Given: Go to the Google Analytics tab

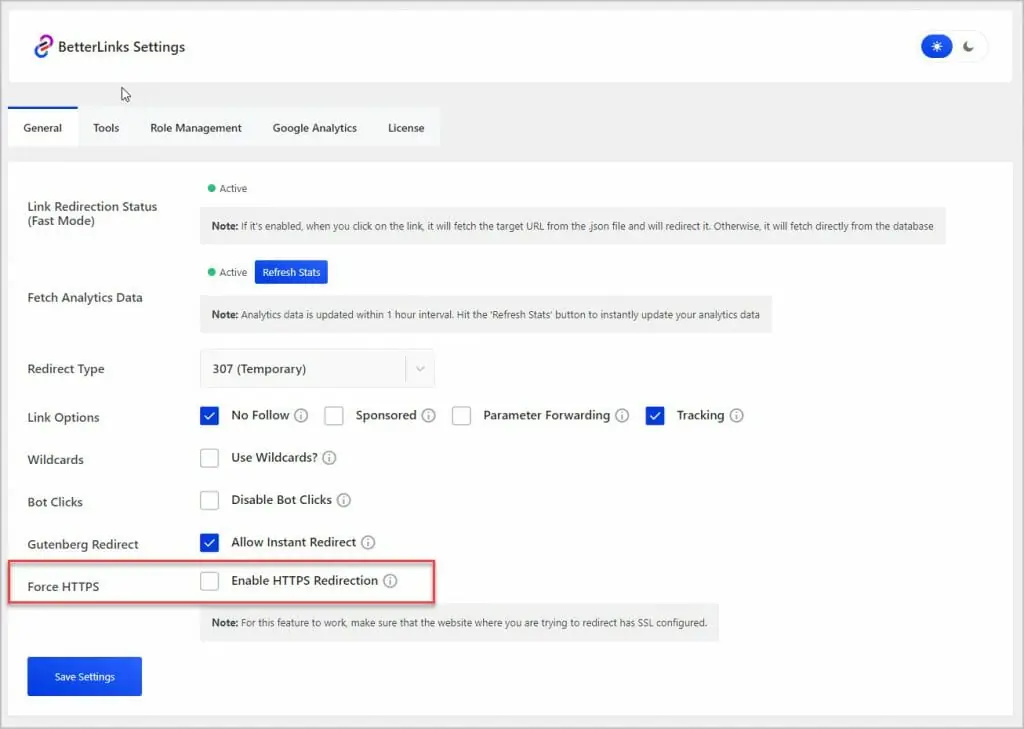Looking at the screenshot, I should click(x=315, y=128).
